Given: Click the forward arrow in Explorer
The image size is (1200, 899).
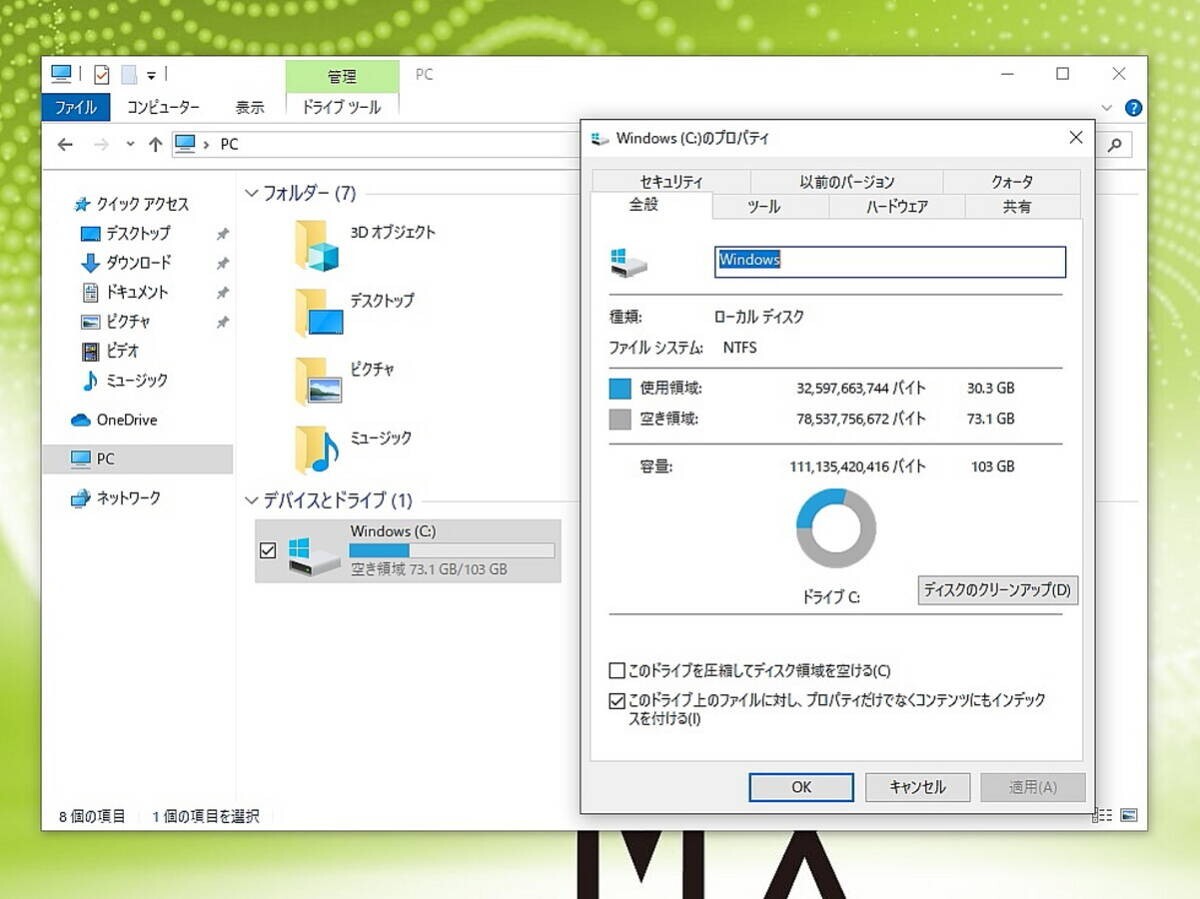Looking at the screenshot, I should (100, 144).
